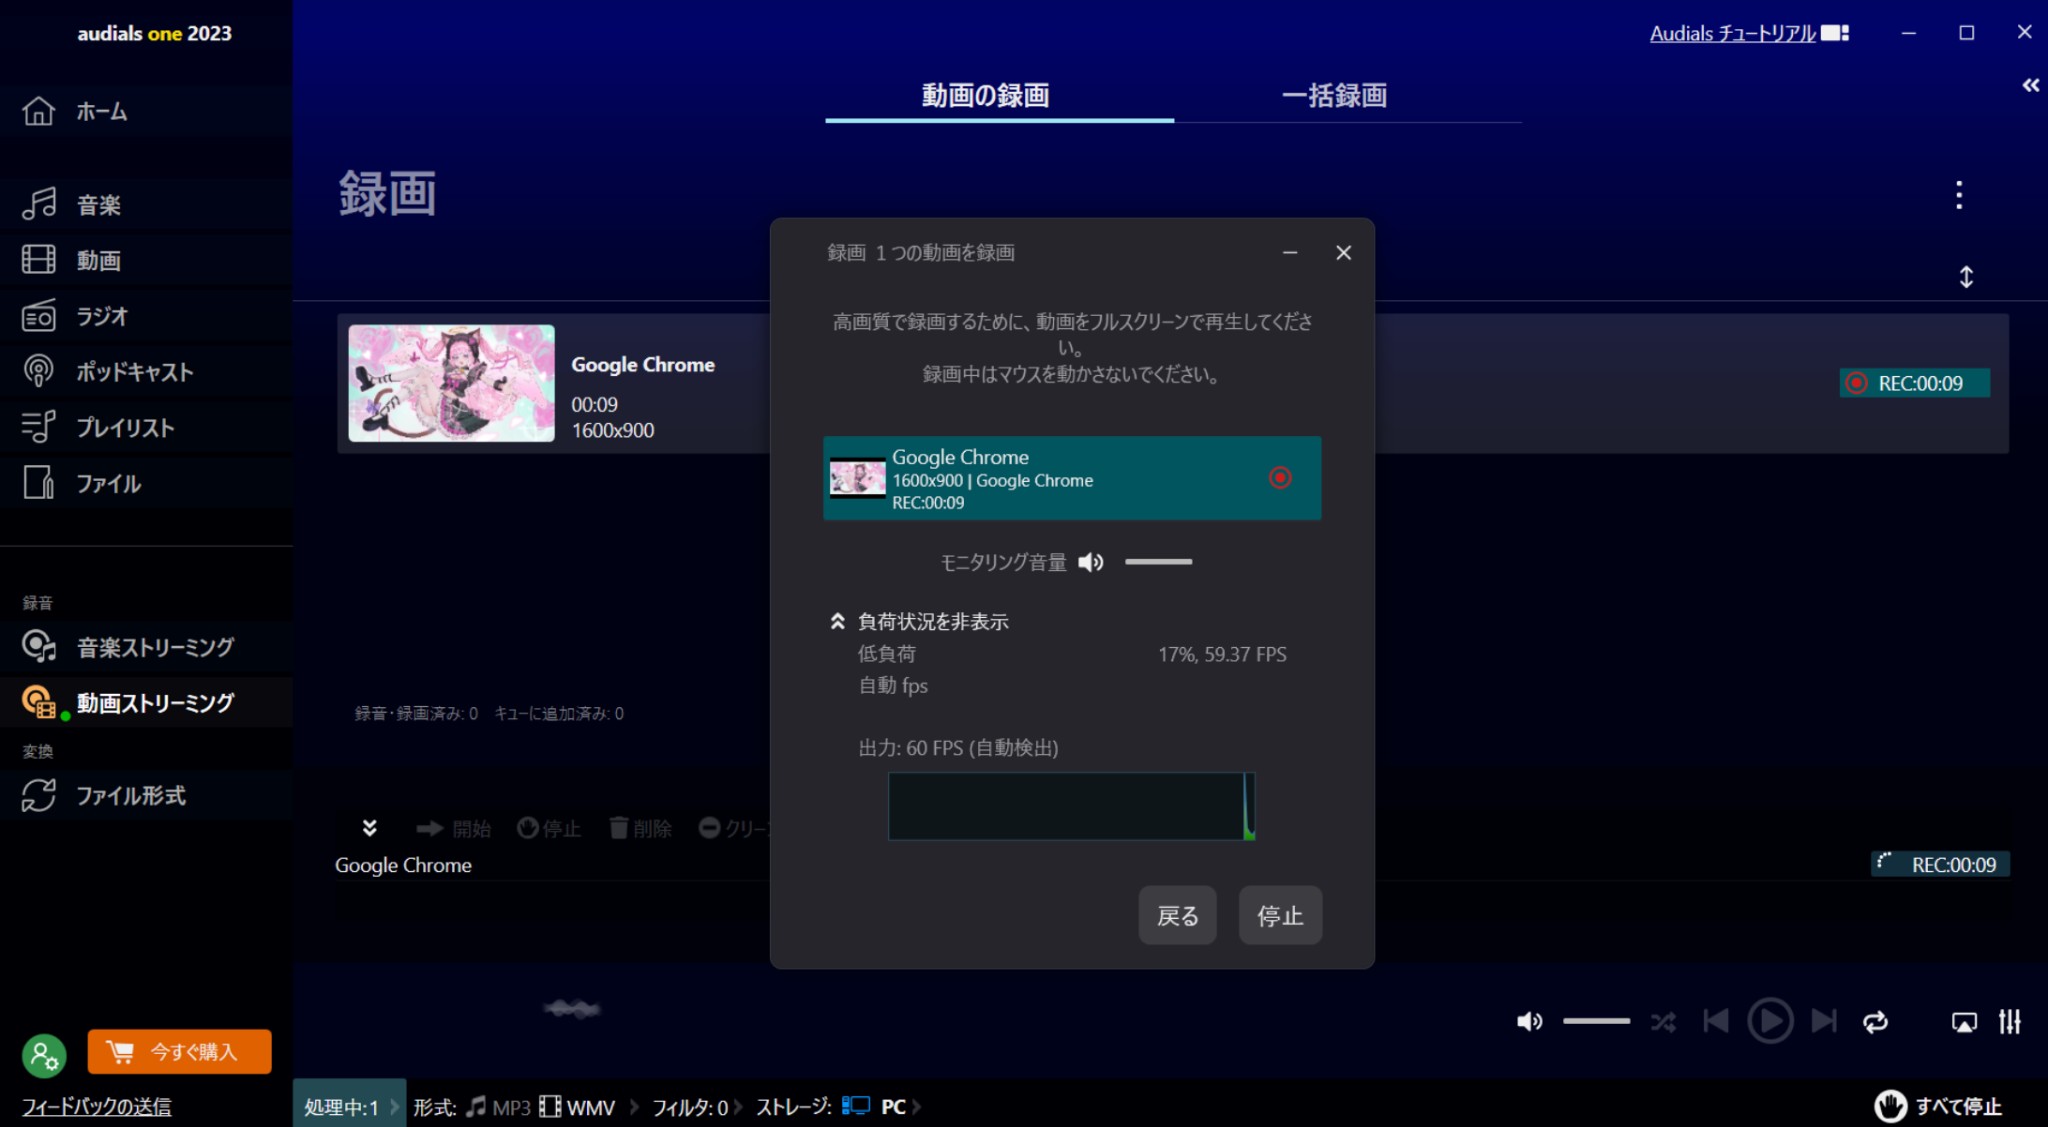Expand the task list double-chevron

369,828
